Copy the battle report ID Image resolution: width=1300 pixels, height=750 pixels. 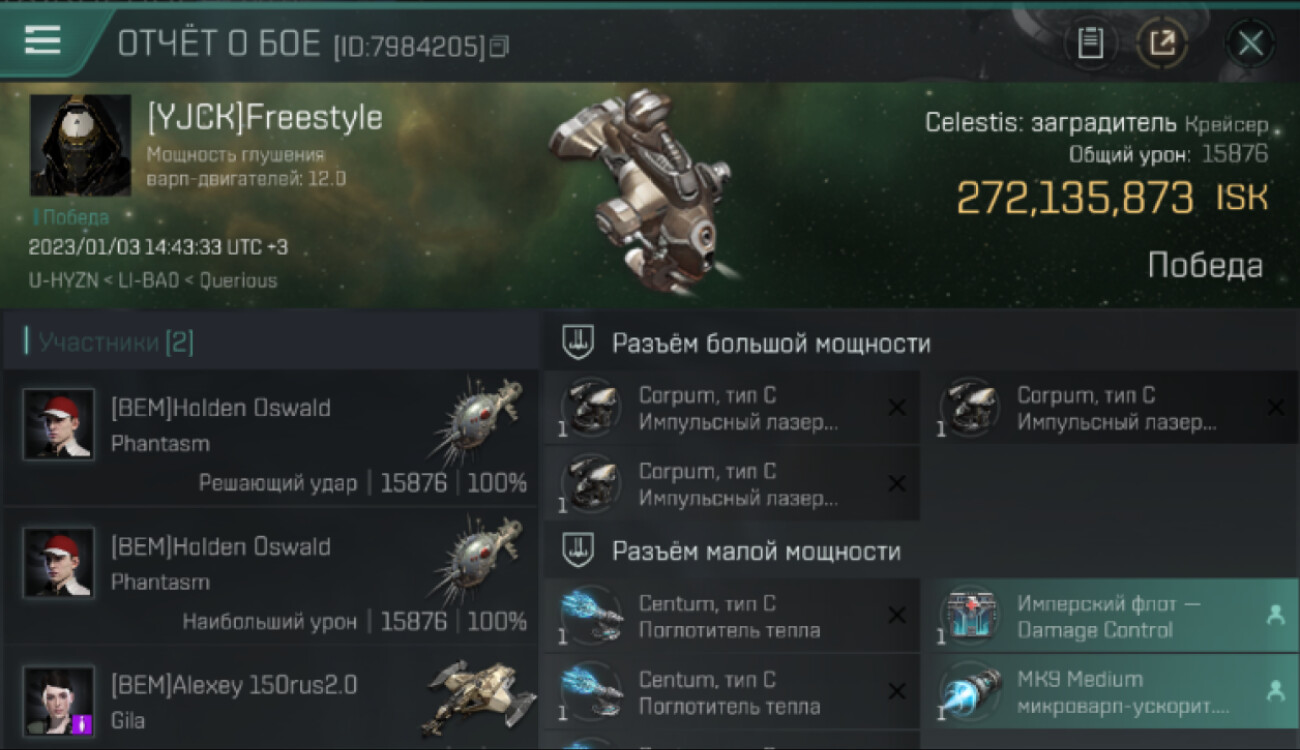(x=499, y=45)
